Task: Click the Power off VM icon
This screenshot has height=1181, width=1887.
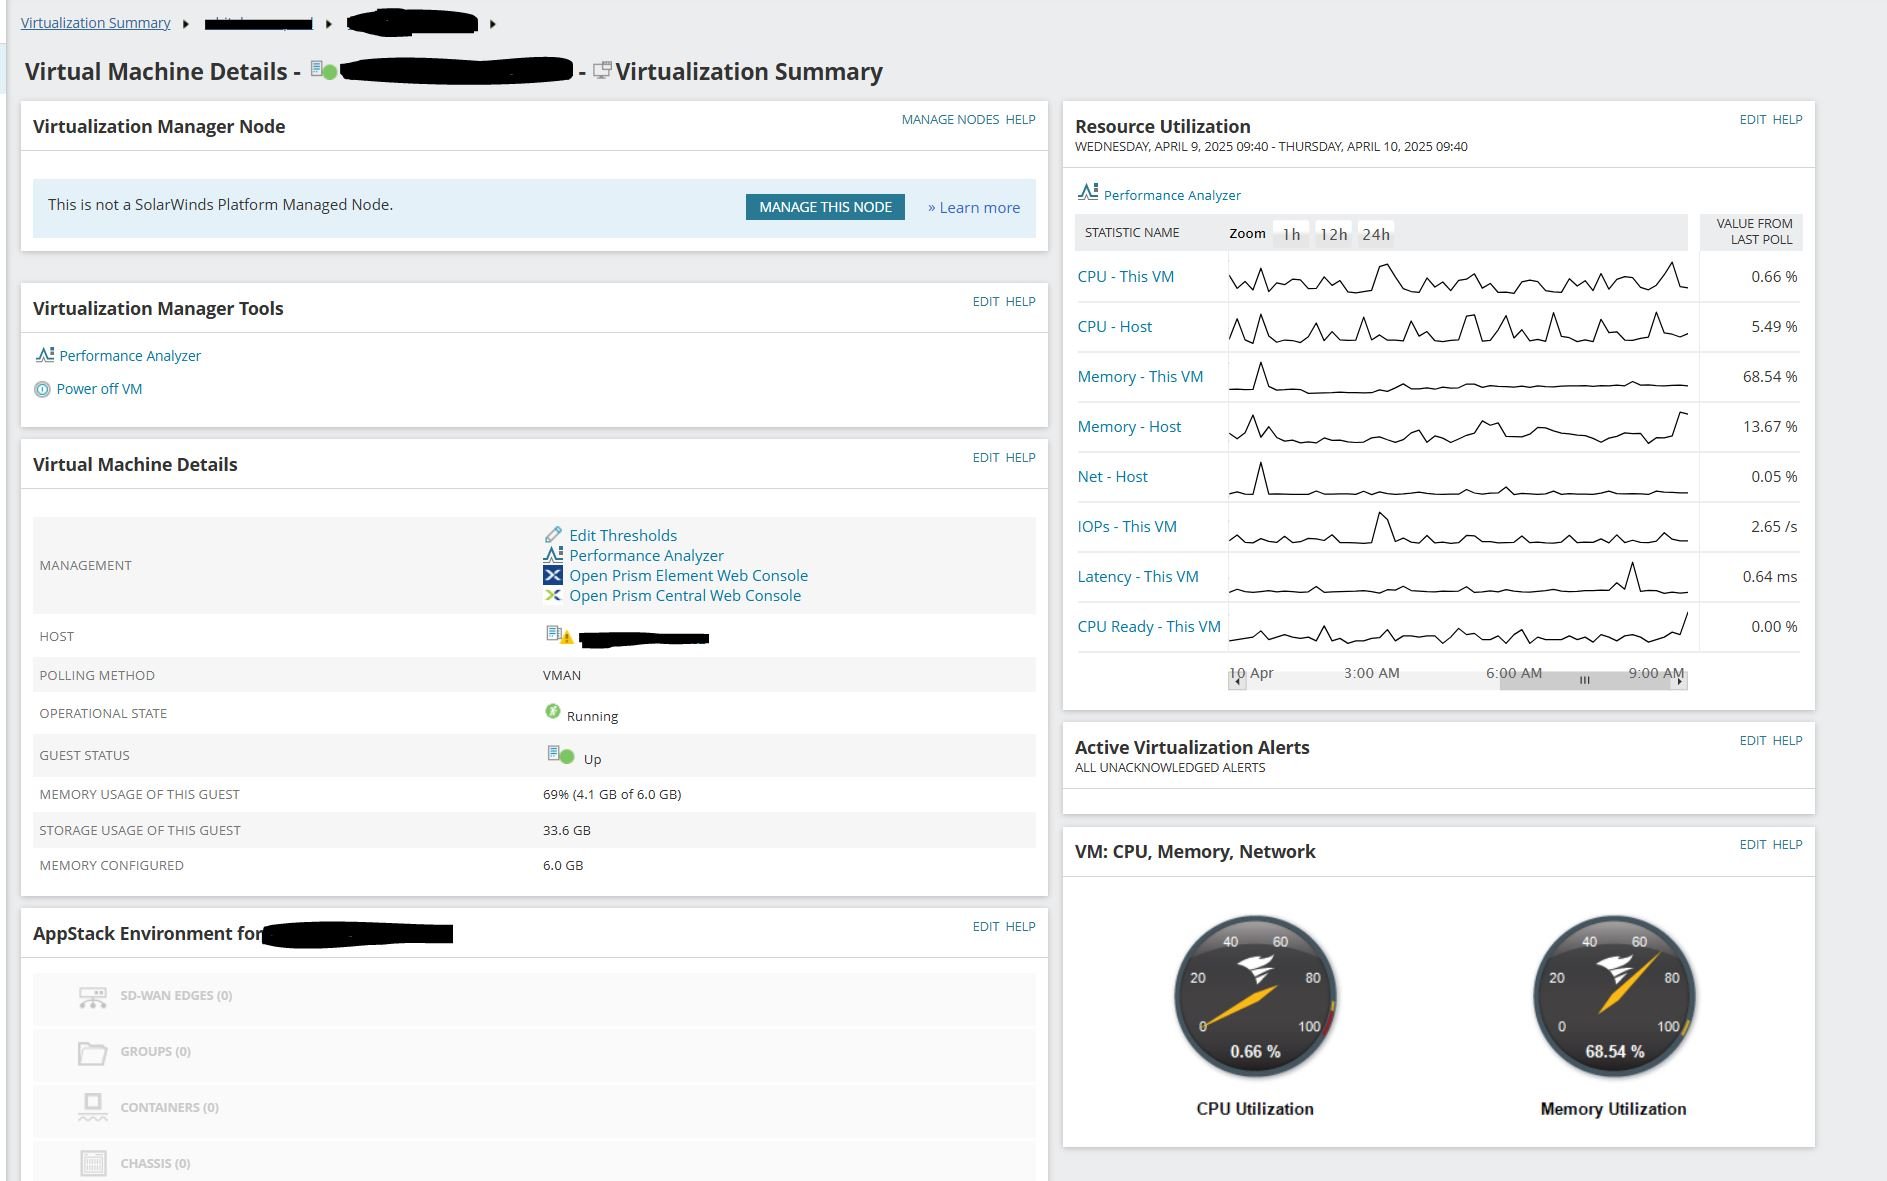Action: pos(42,389)
